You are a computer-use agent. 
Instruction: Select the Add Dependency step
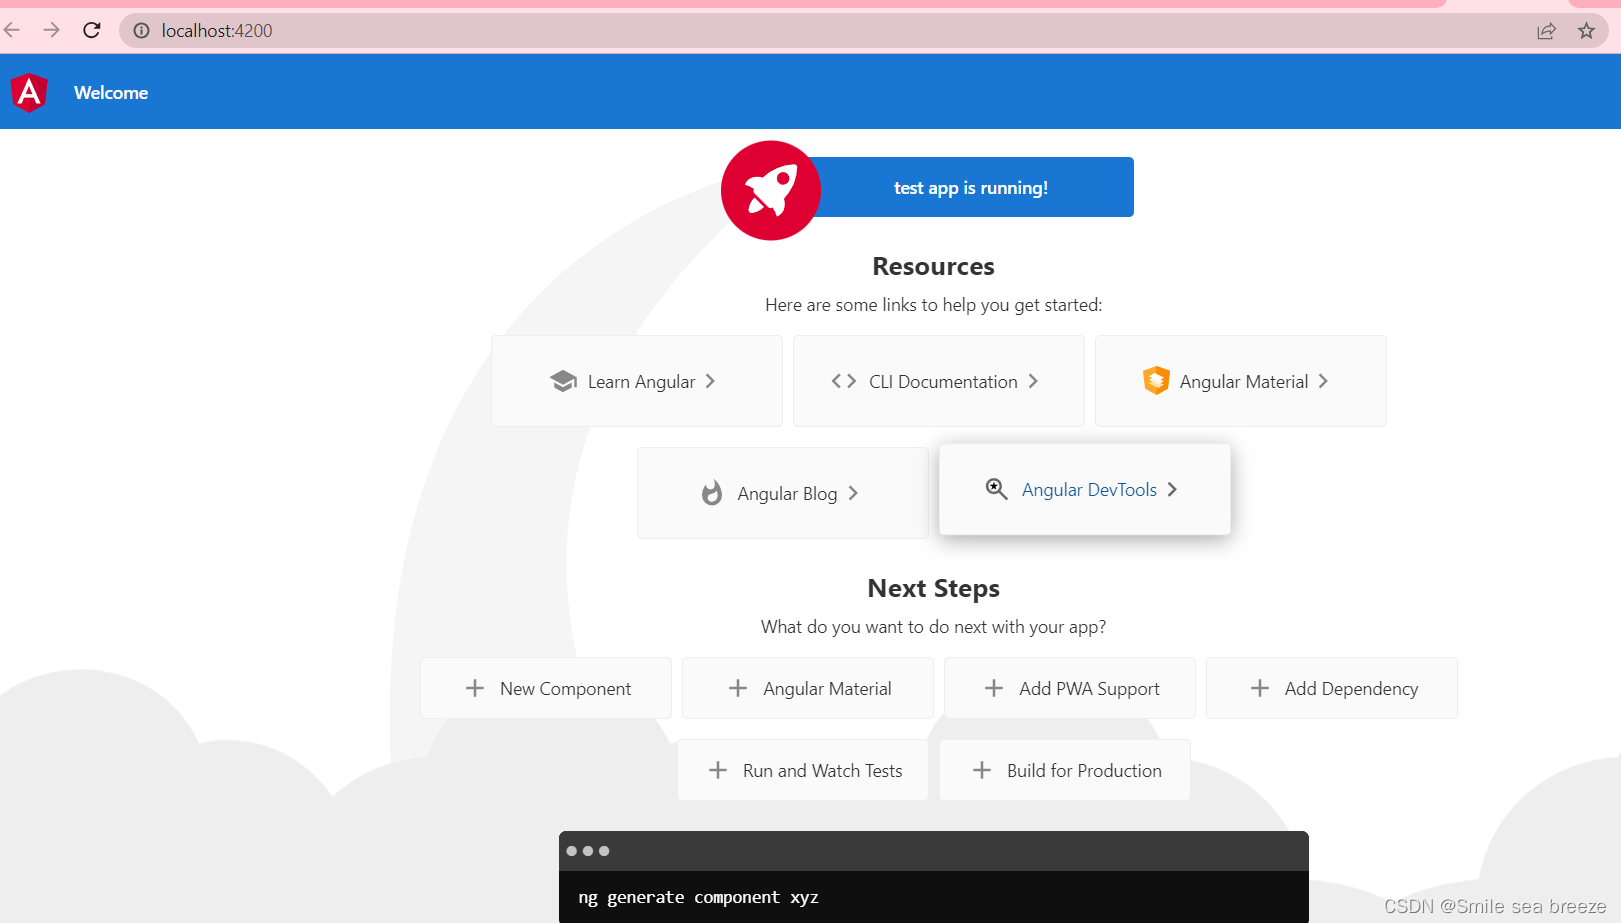pyautogui.click(x=1332, y=688)
